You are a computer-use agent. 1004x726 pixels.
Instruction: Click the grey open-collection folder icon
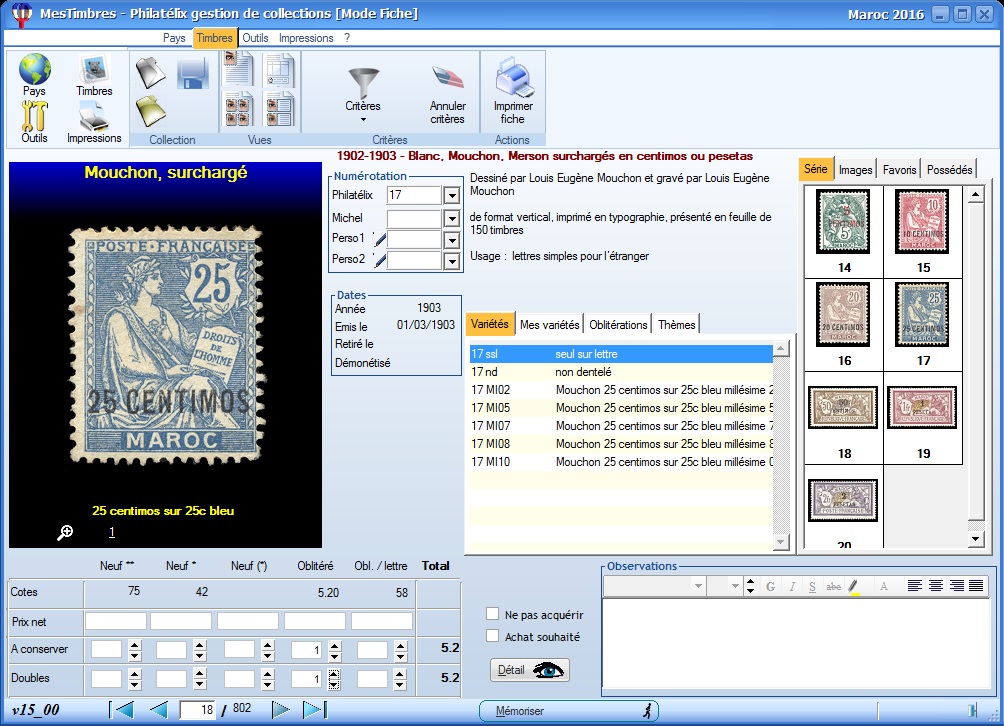150,72
